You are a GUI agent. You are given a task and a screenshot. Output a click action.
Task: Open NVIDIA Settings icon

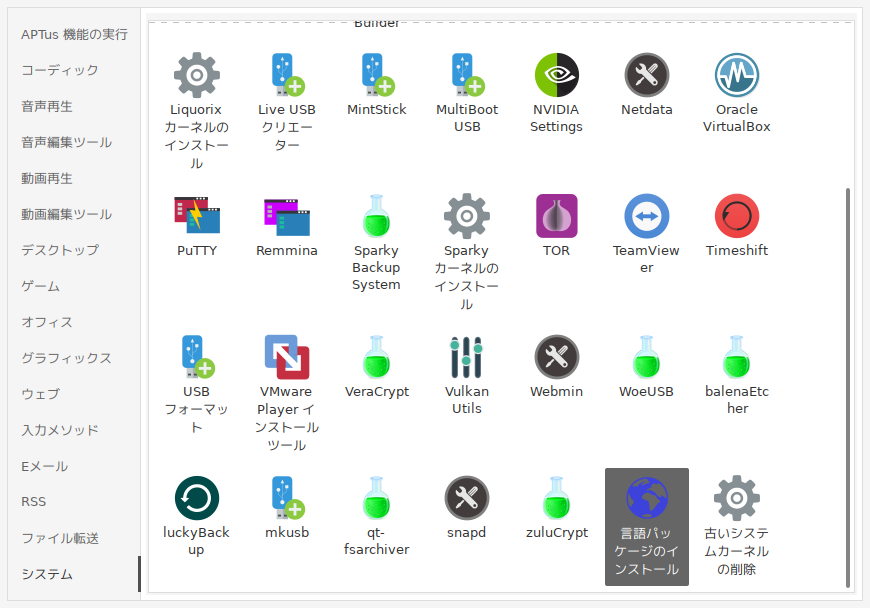(x=557, y=75)
